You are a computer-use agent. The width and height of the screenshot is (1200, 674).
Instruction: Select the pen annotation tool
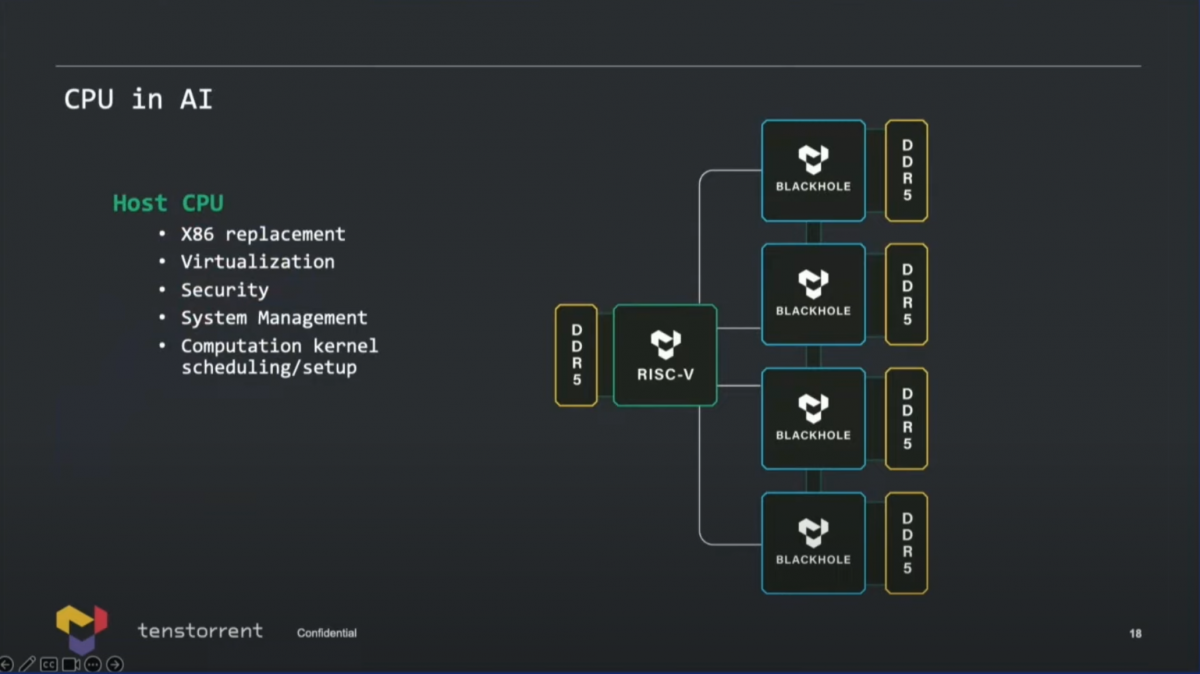(27, 664)
